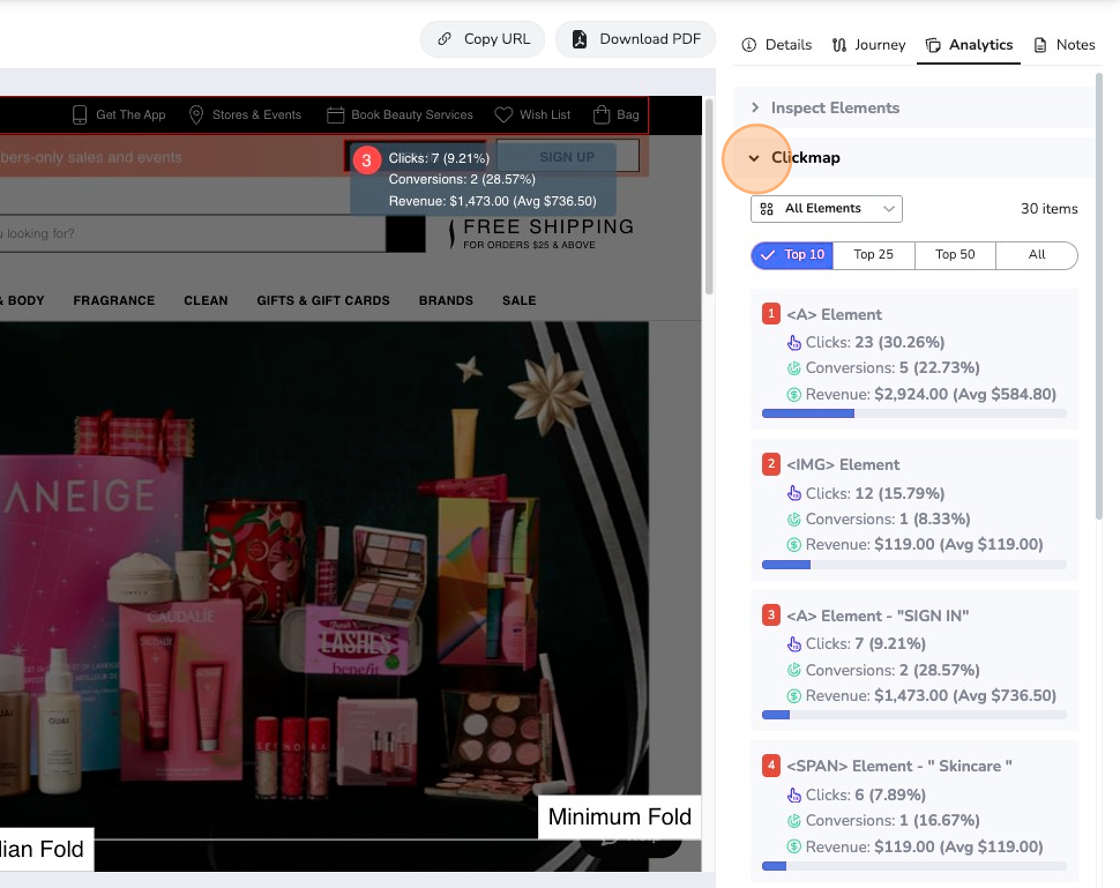Open the SALE navigation menu

[519, 301]
